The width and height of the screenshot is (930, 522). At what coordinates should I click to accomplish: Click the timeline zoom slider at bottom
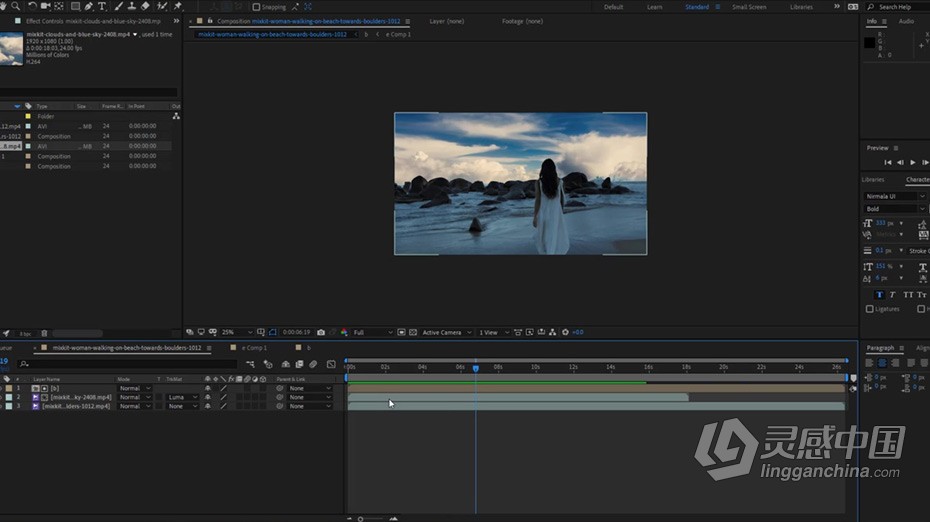371,519
